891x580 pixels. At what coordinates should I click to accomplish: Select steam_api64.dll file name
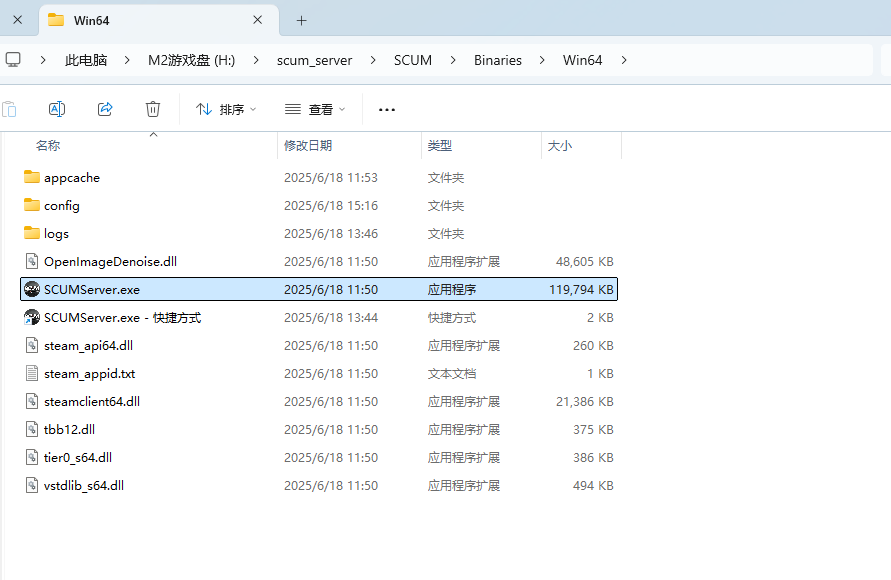point(89,345)
